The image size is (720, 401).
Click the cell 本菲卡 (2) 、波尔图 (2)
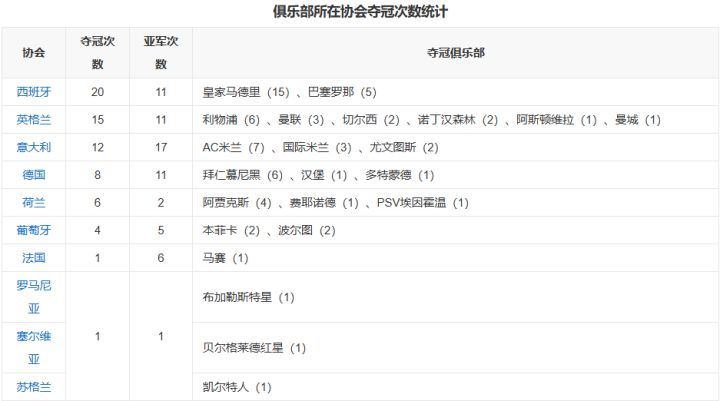point(456,230)
